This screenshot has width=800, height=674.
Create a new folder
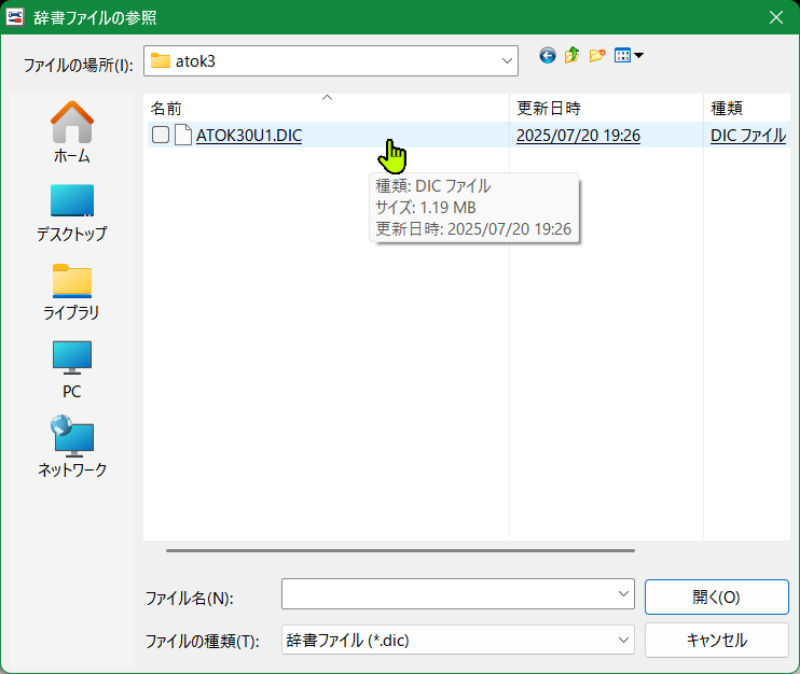[x=597, y=55]
